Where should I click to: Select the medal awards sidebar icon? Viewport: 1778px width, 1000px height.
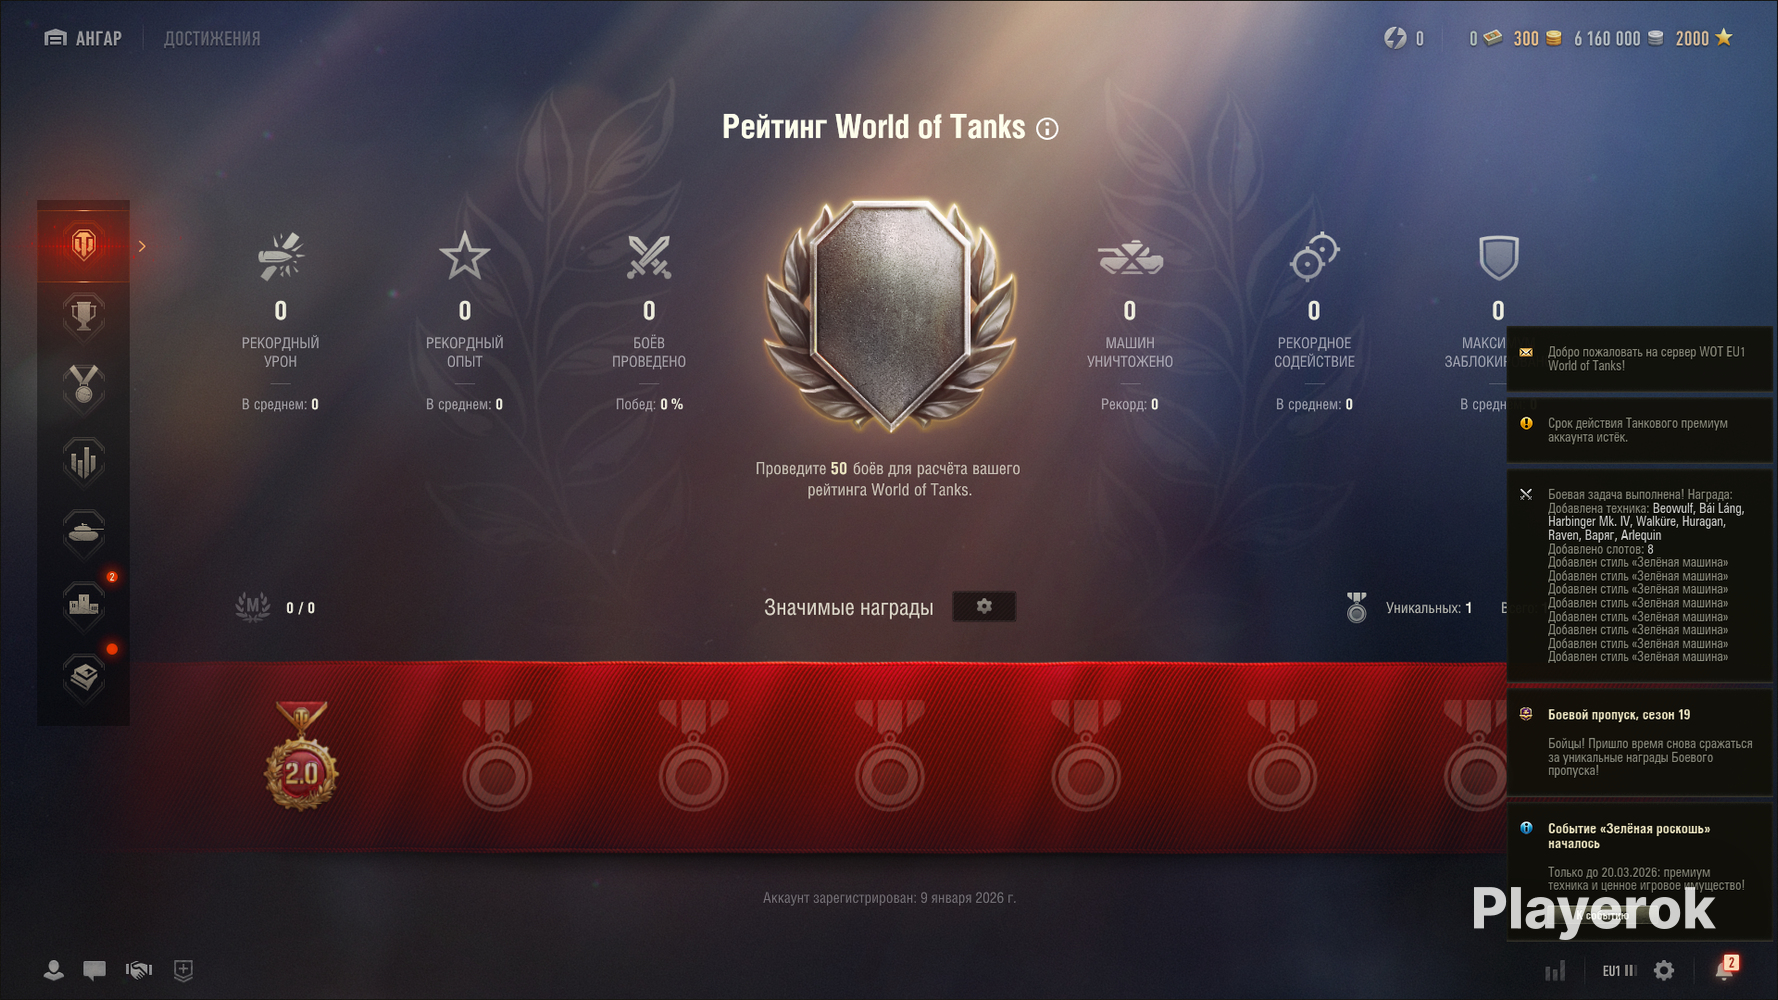(84, 387)
